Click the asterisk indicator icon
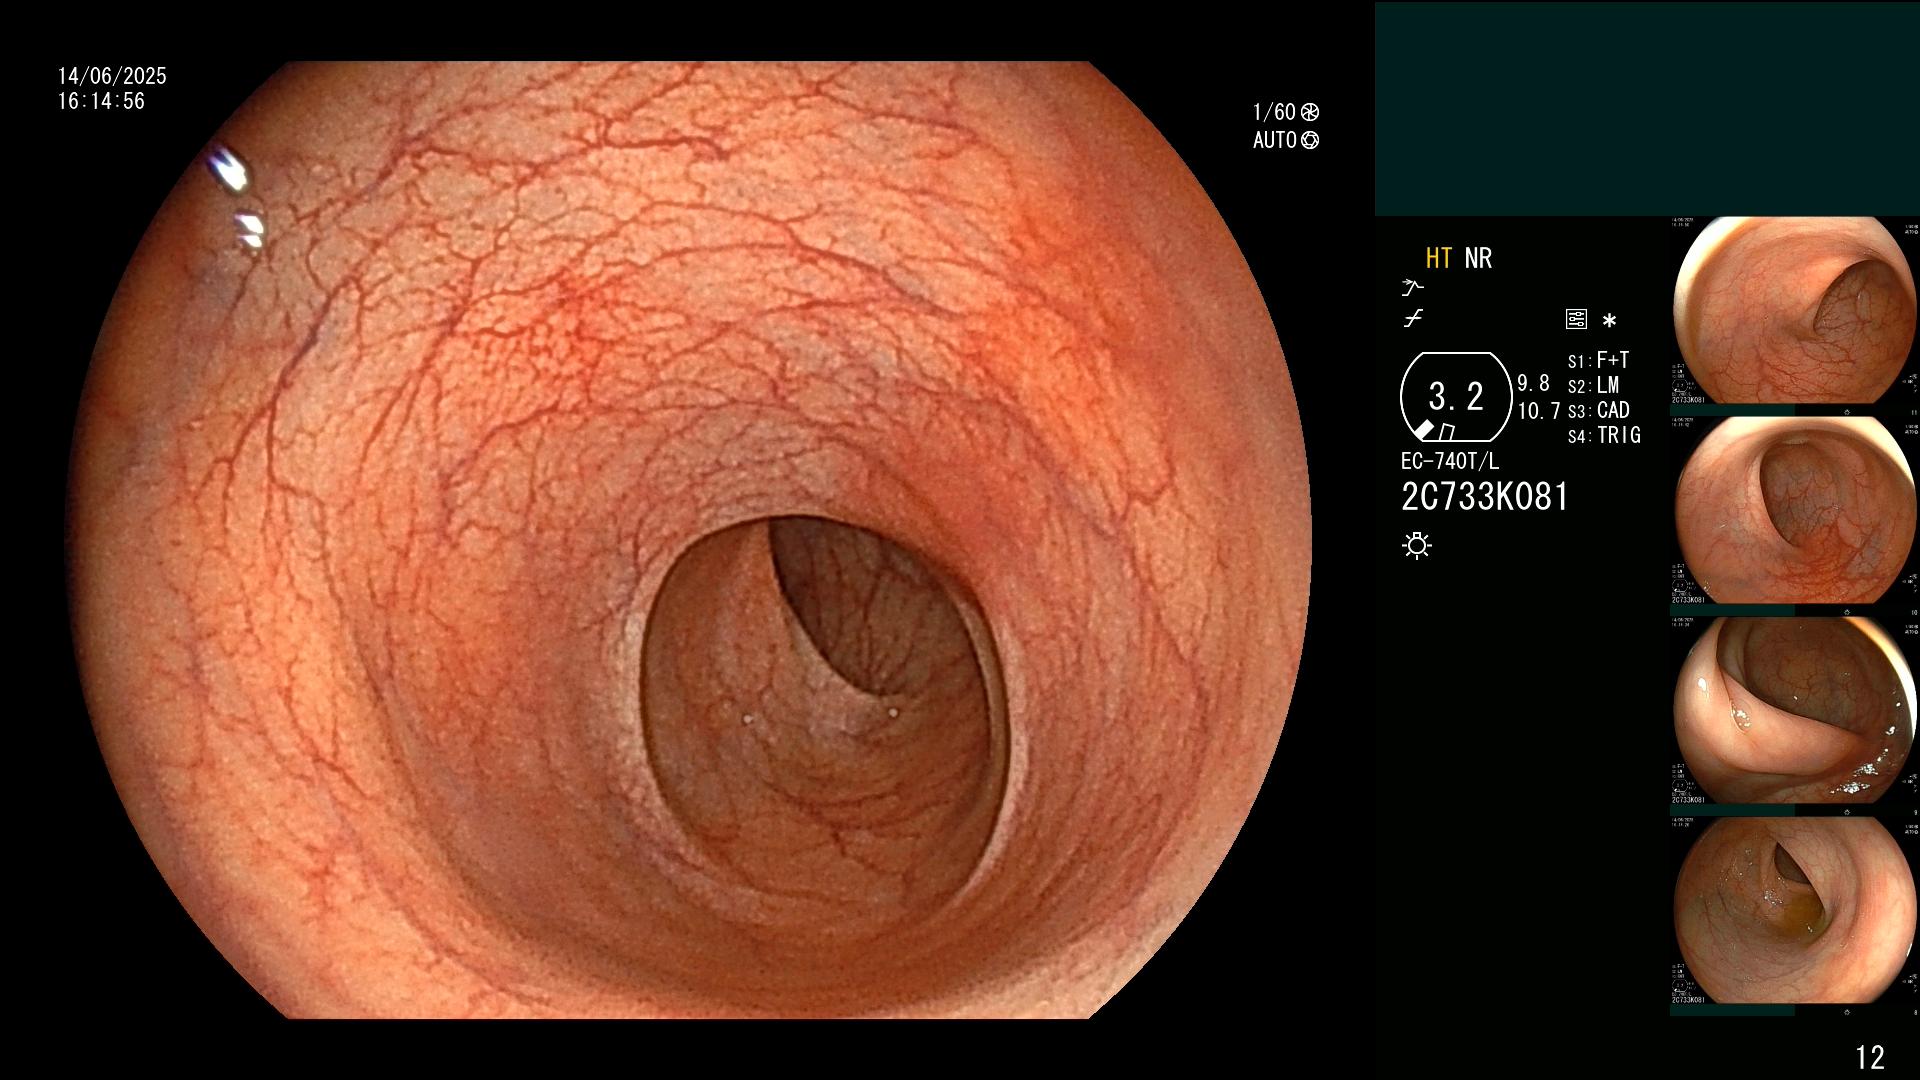This screenshot has width=1920, height=1080. [x=1609, y=320]
